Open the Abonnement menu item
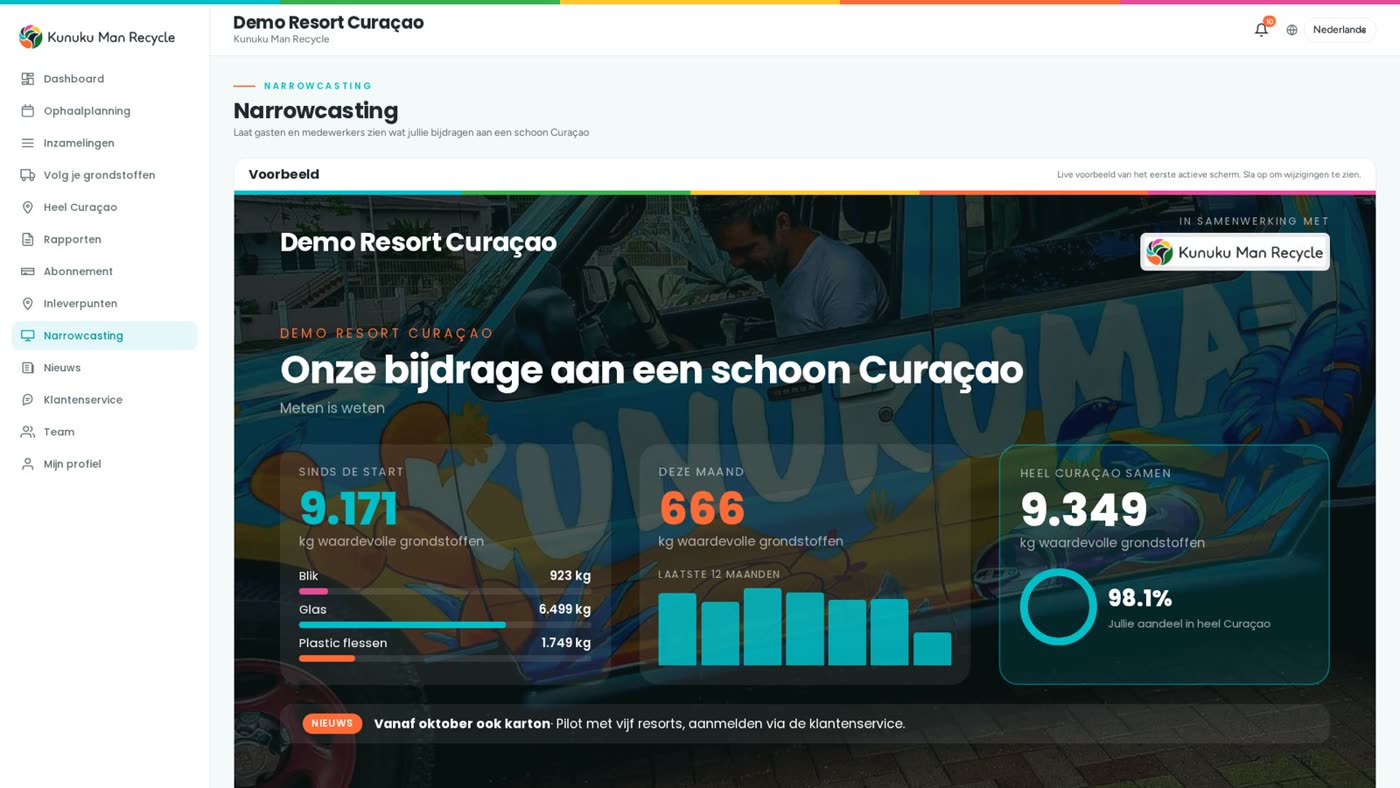Image resolution: width=1400 pixels, height=788 pixels. pos(105,271)
